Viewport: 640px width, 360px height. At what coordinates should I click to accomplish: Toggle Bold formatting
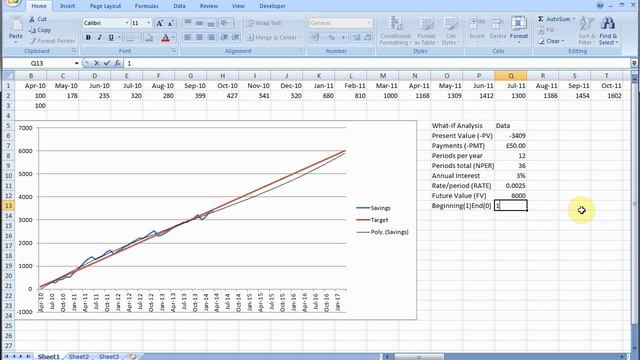[88, 38]
